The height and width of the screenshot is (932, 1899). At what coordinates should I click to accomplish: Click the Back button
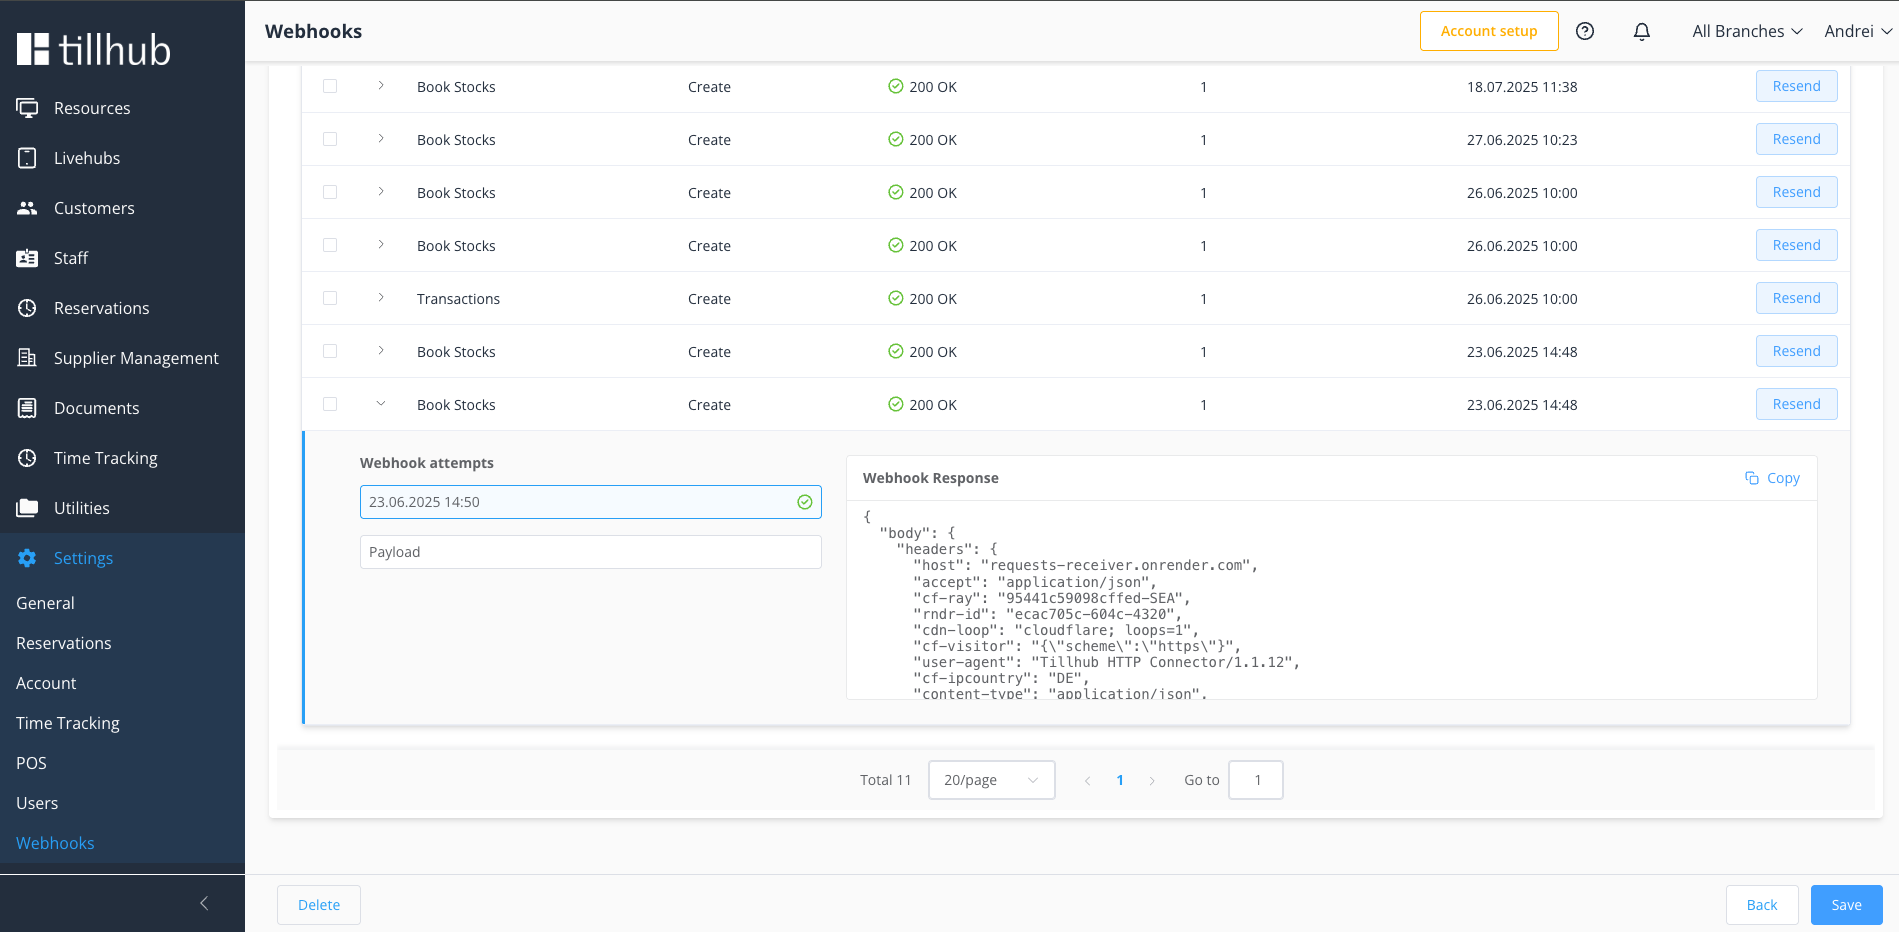[x=1762, y=905]
